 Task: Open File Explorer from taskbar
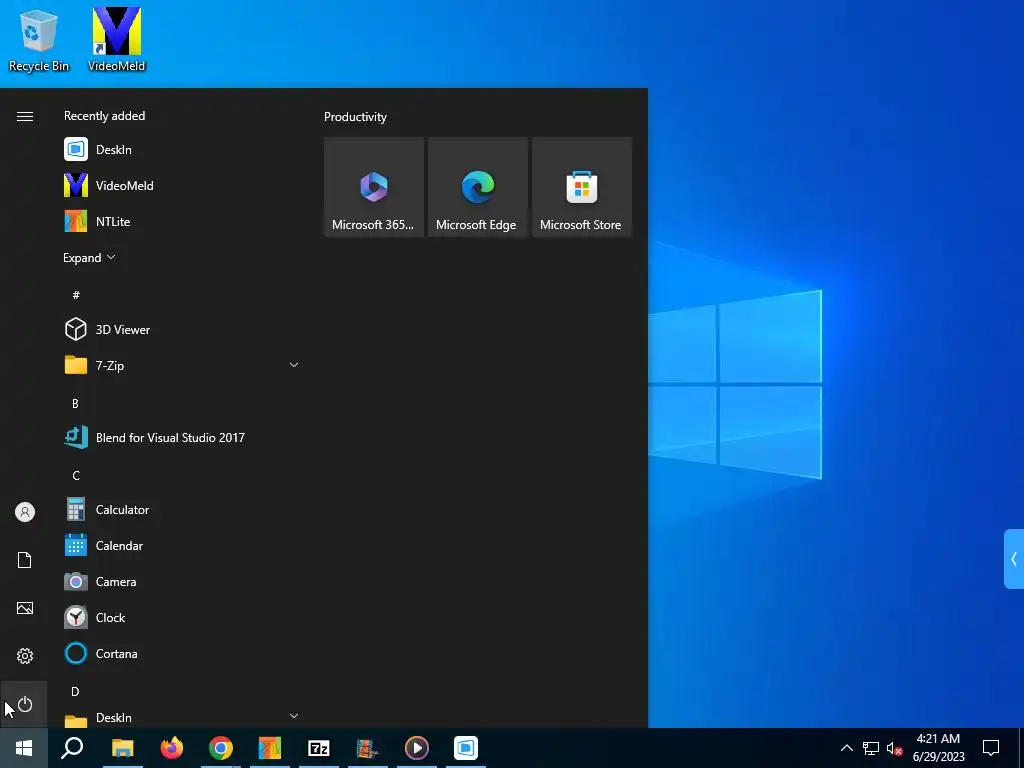[122, 748]
